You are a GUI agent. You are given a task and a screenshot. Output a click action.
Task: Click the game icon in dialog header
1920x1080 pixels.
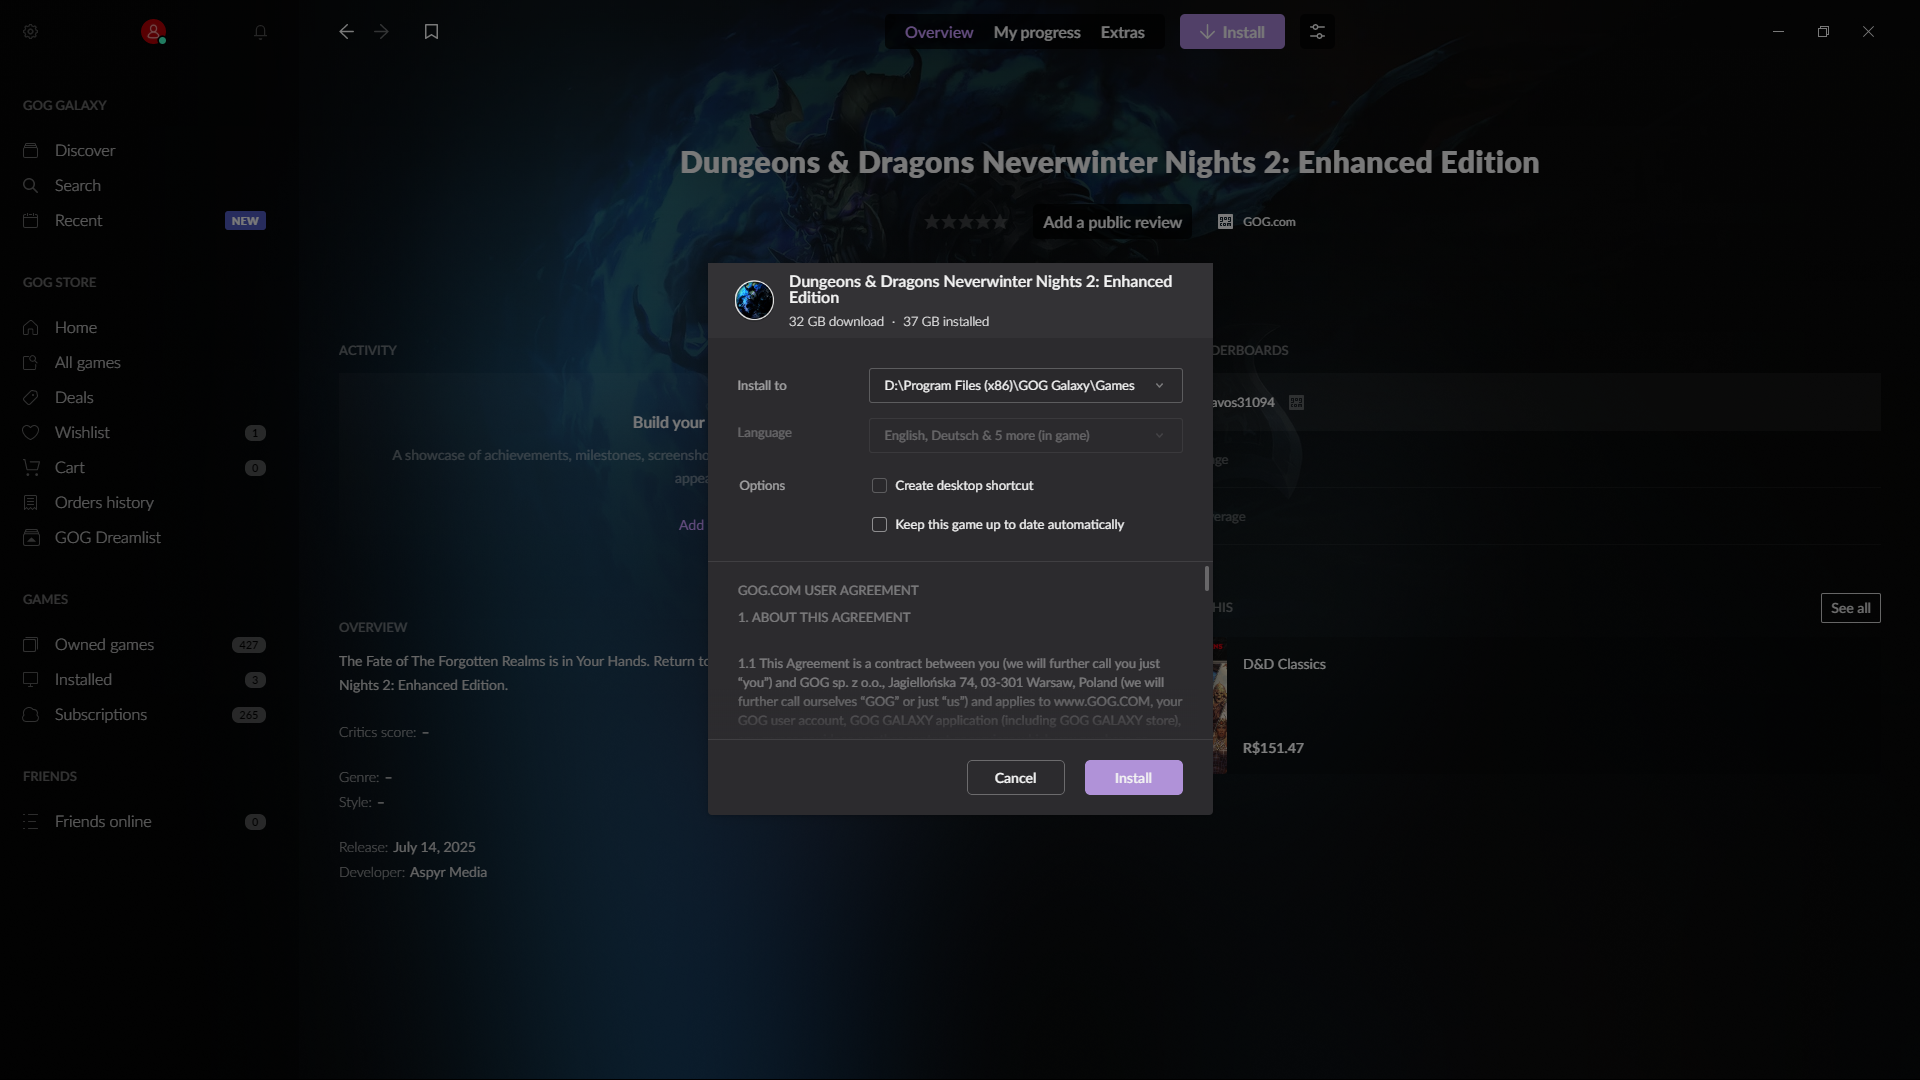click(x=754, y=300)
